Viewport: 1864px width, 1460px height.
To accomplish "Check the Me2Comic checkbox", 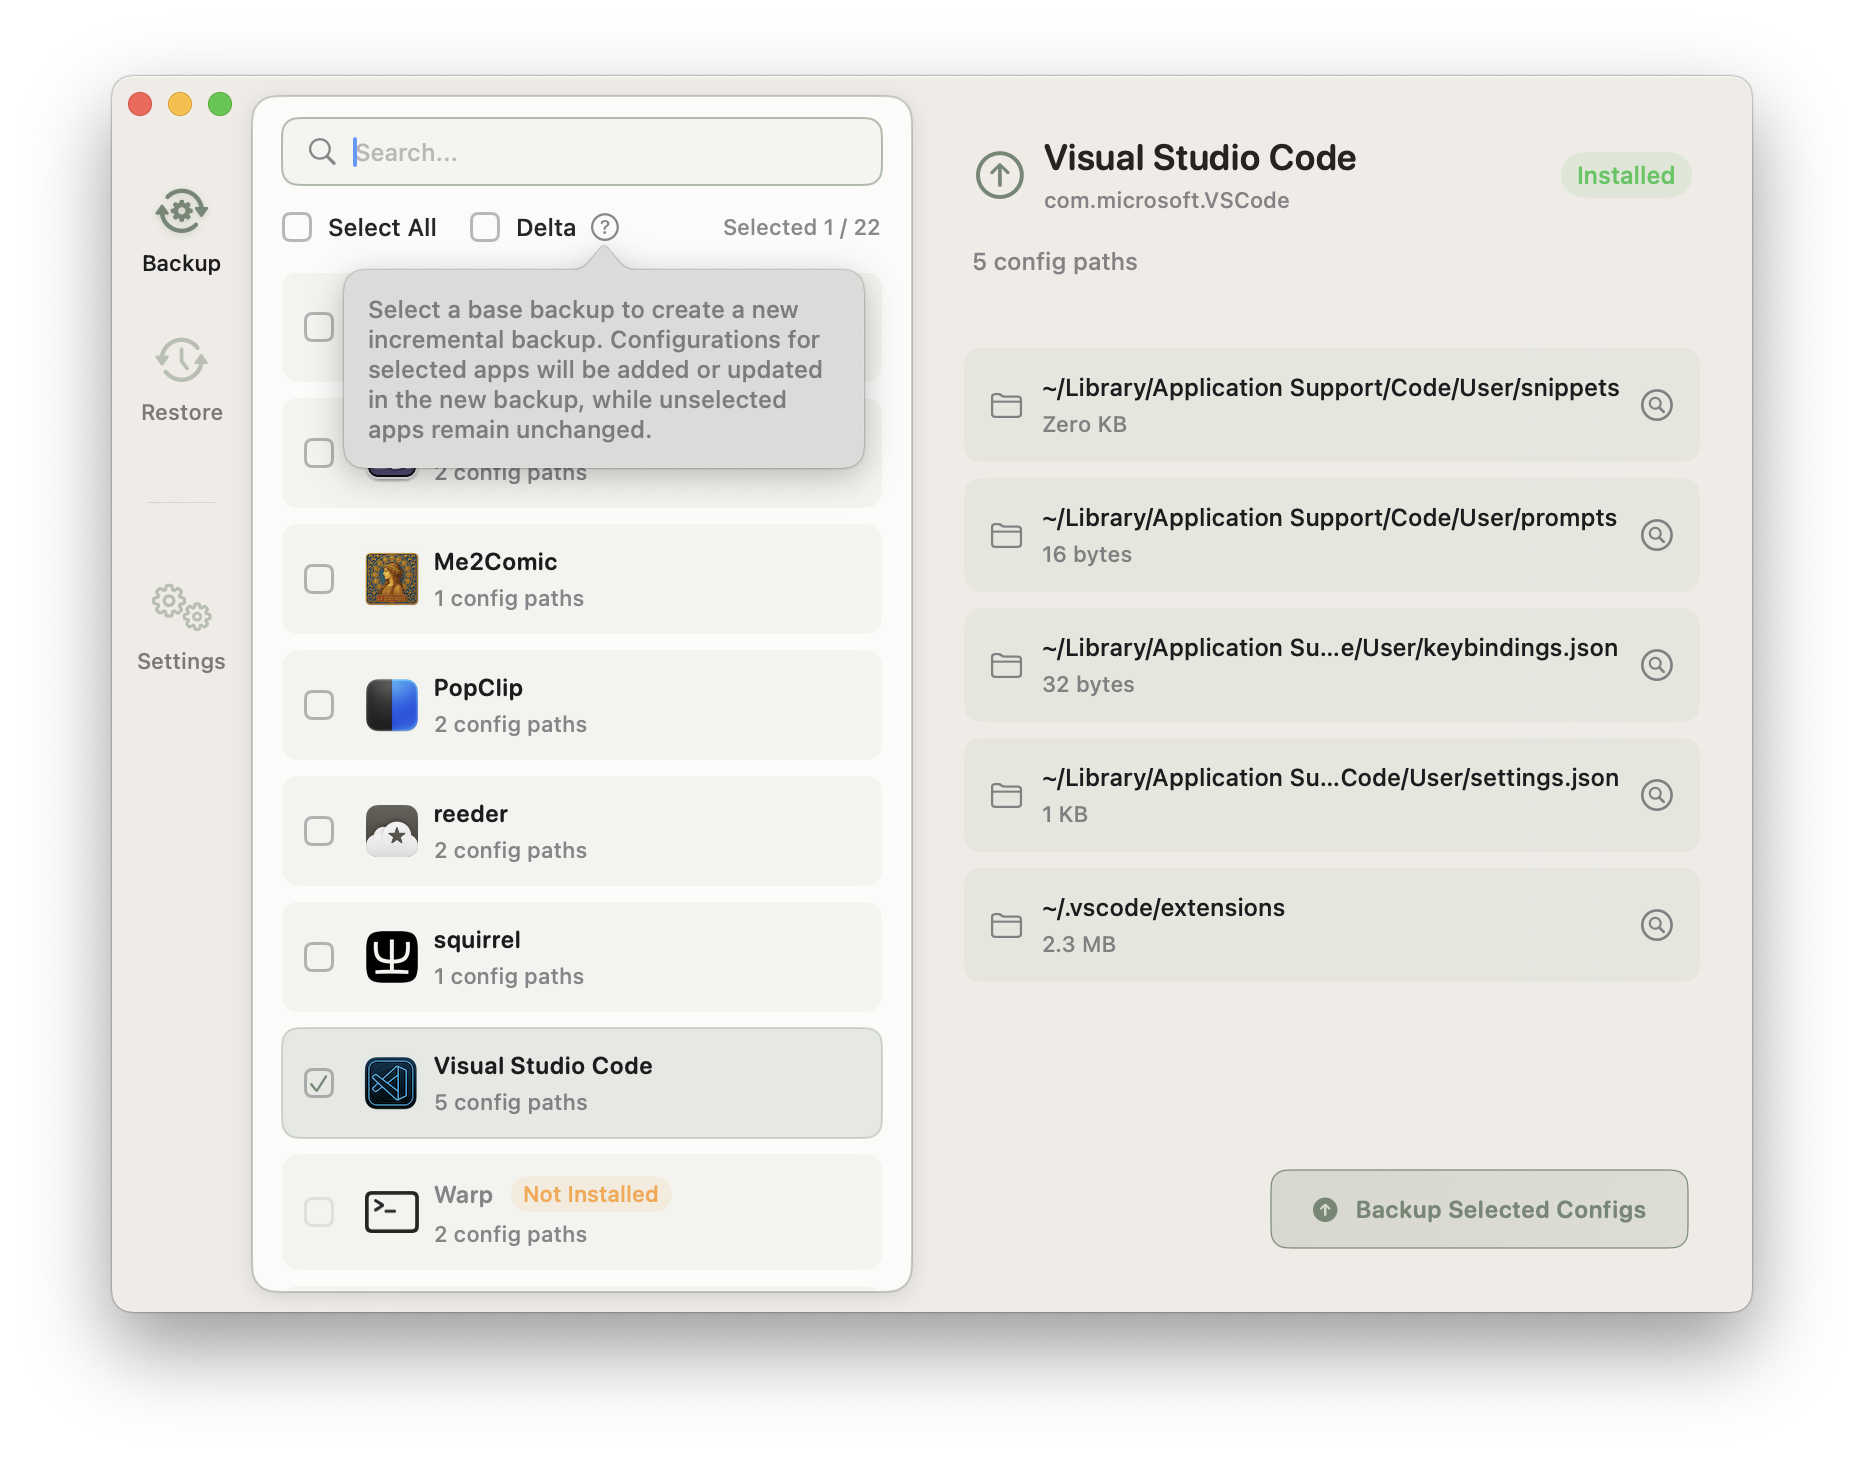I will 319,579.
